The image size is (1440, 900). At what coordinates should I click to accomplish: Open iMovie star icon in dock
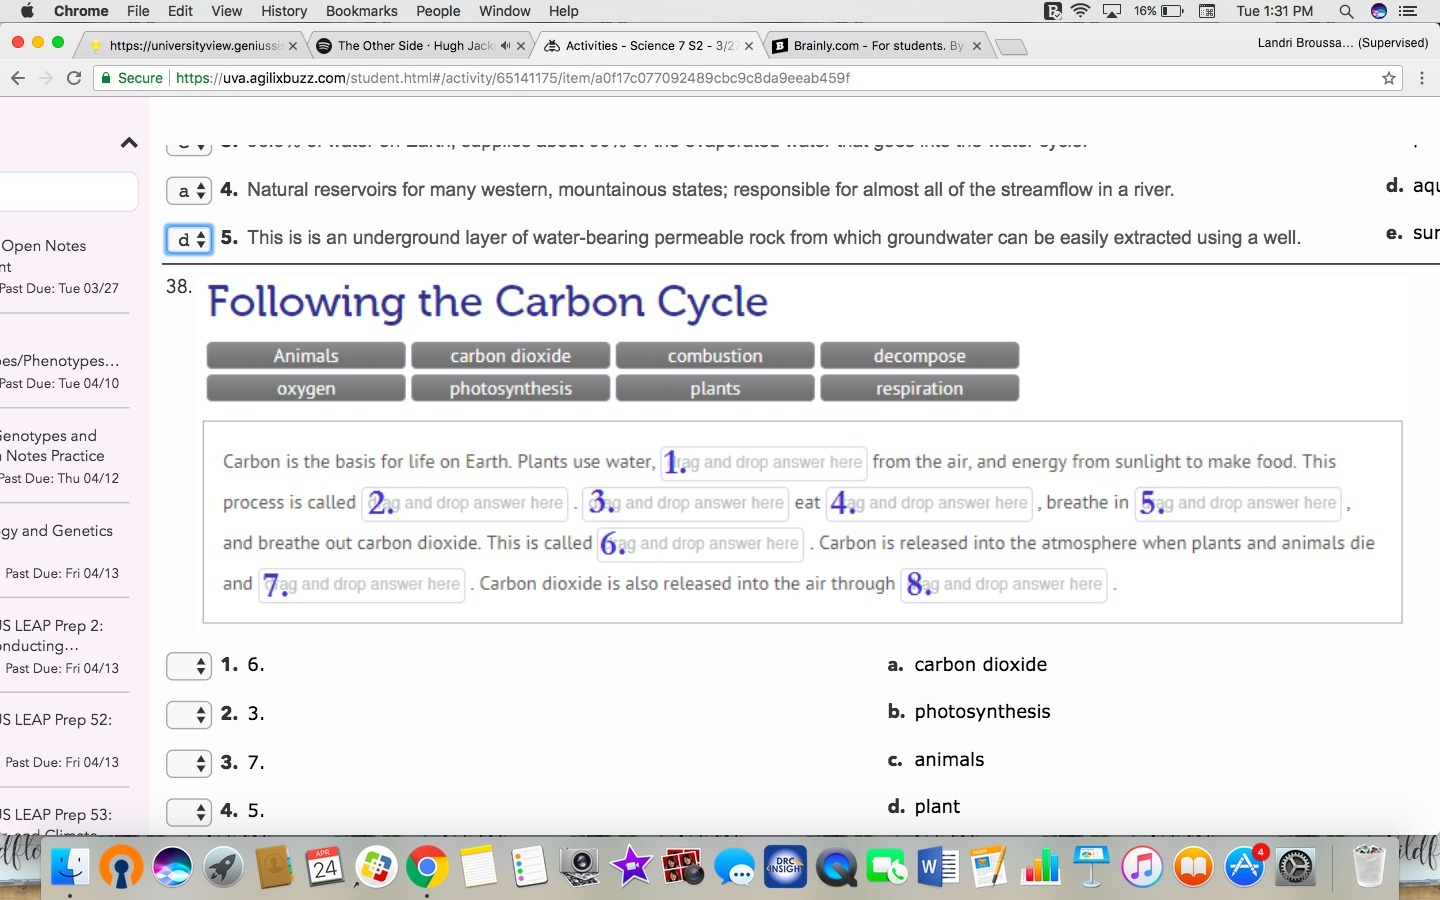[632, 866]
